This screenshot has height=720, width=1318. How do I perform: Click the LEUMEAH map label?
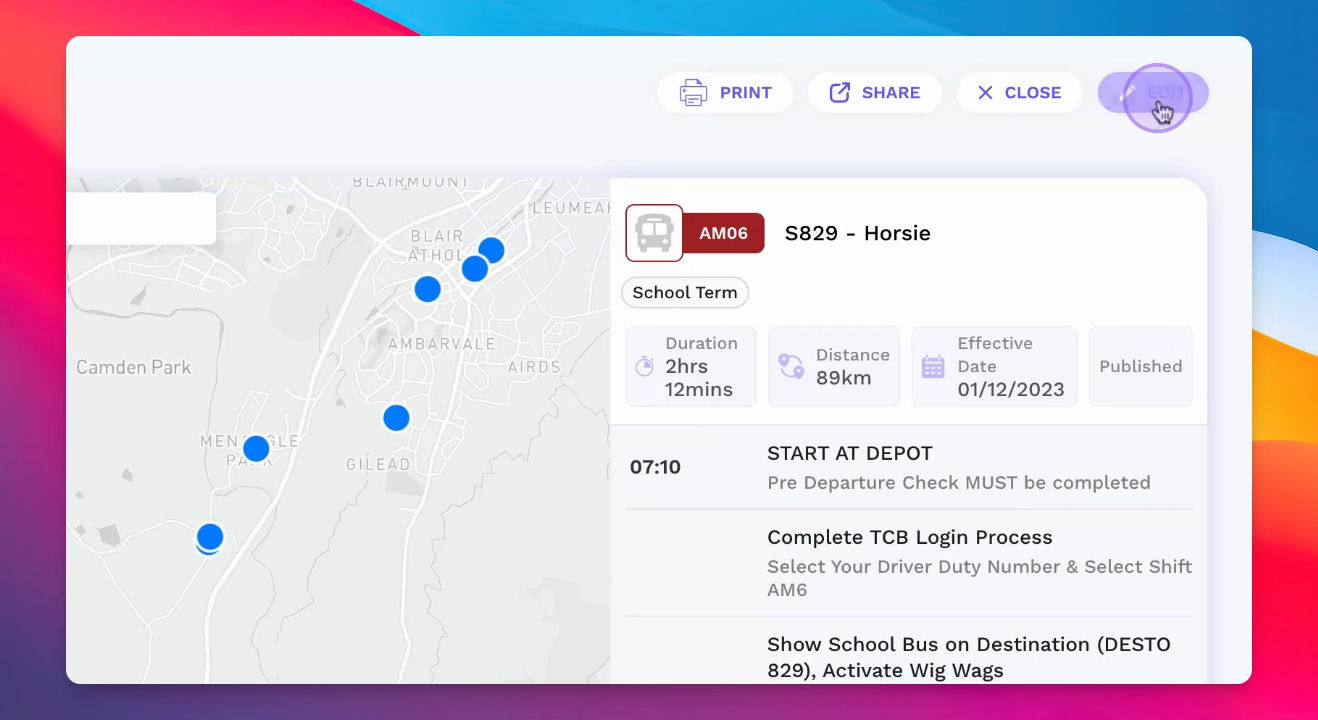[x=571, y=208]
